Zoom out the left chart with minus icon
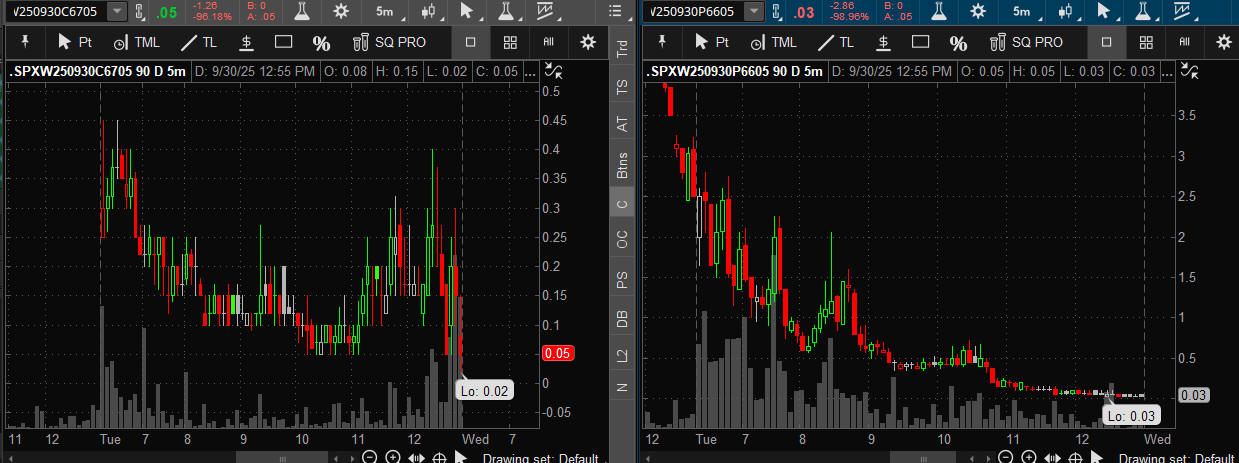 click(x=370, y=457)
